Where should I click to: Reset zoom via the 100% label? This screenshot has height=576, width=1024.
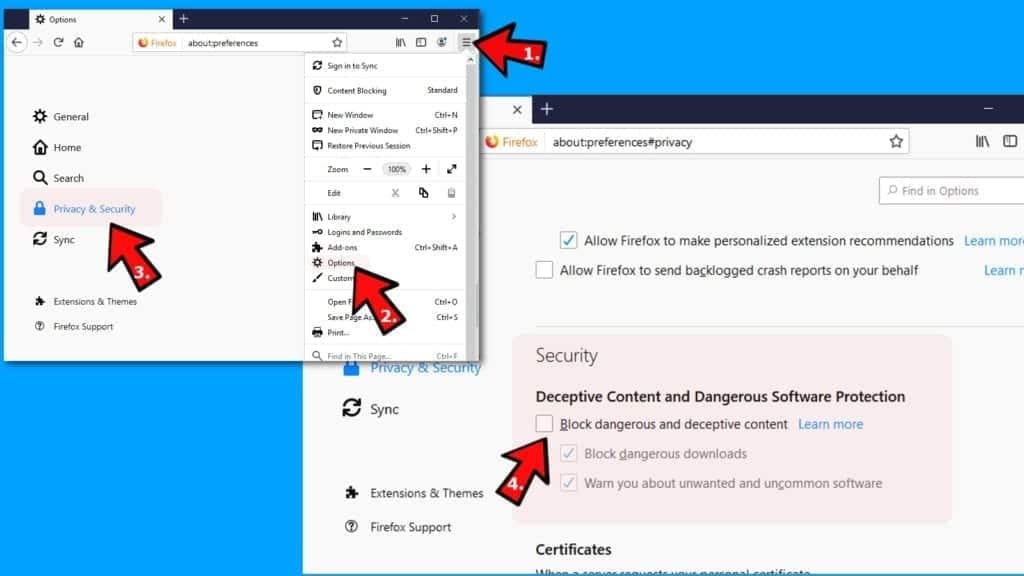(396, 169)
